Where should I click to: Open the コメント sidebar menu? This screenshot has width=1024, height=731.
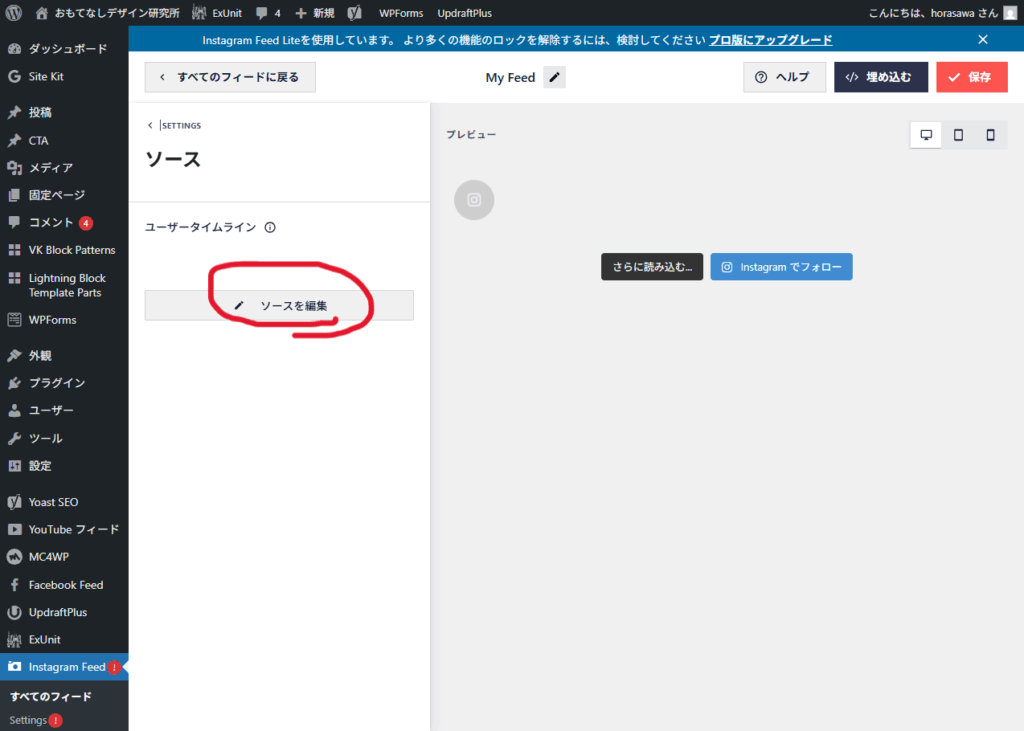(51, 223)
